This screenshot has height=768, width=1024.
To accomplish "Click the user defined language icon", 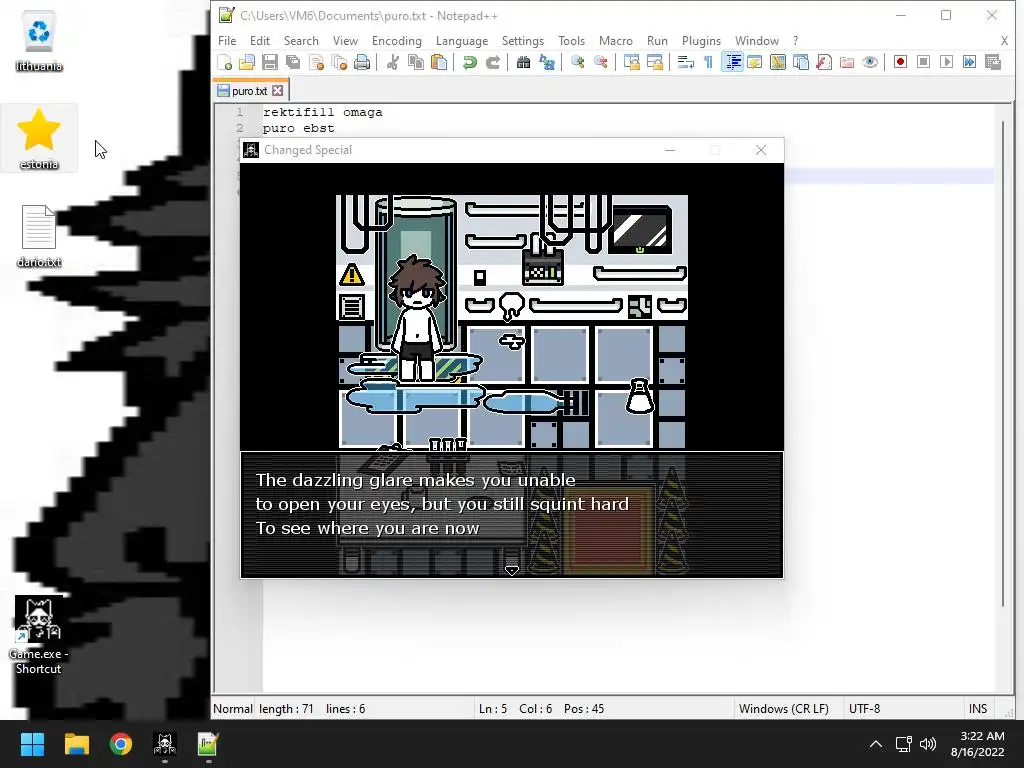I will click(x=754, y=62).
